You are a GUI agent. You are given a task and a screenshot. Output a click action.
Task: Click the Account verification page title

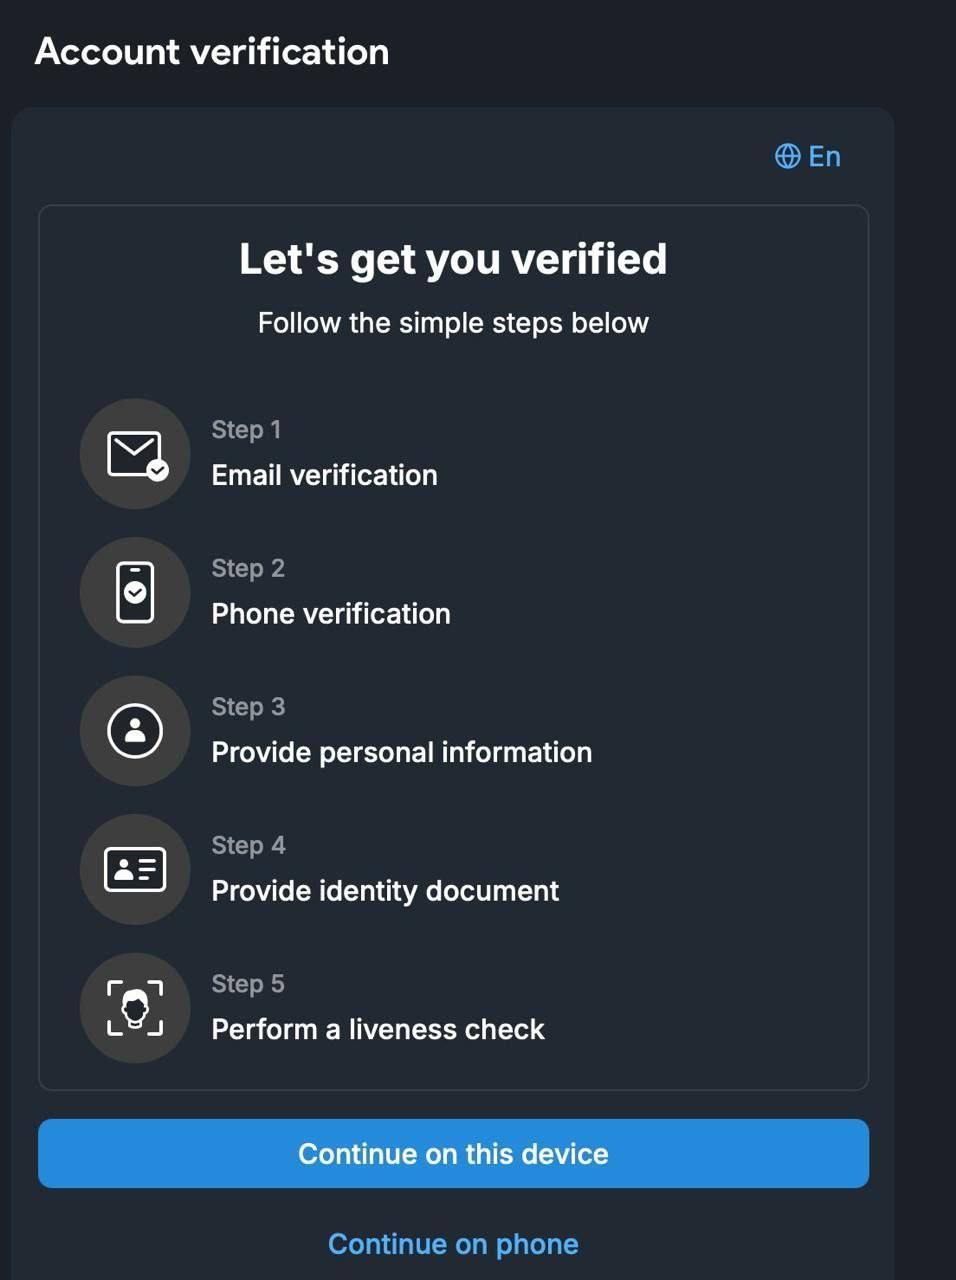coord(212,52)
